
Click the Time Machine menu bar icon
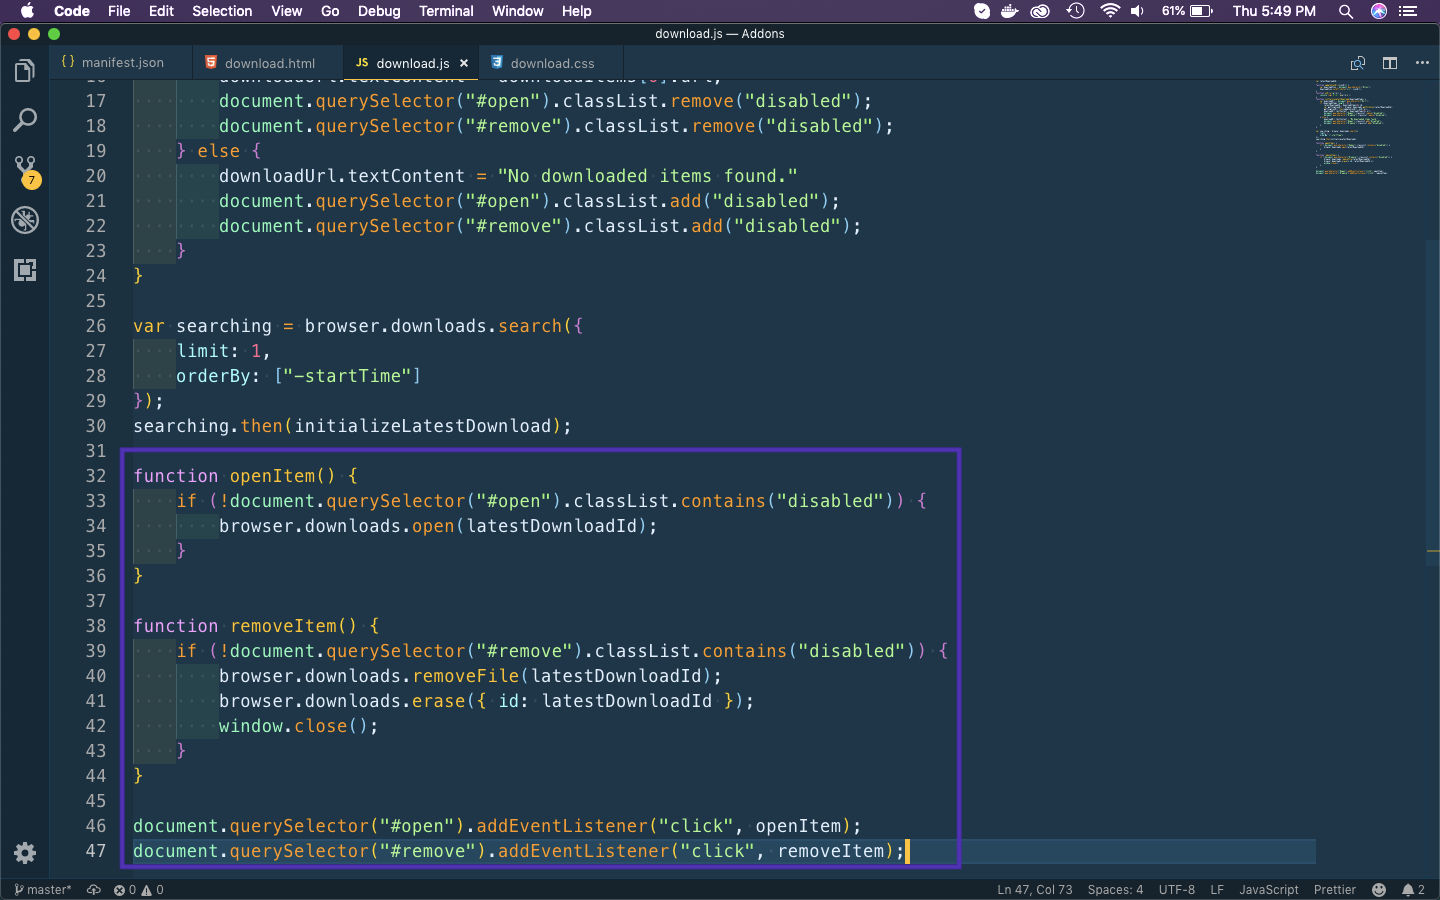coord(1075,11)
